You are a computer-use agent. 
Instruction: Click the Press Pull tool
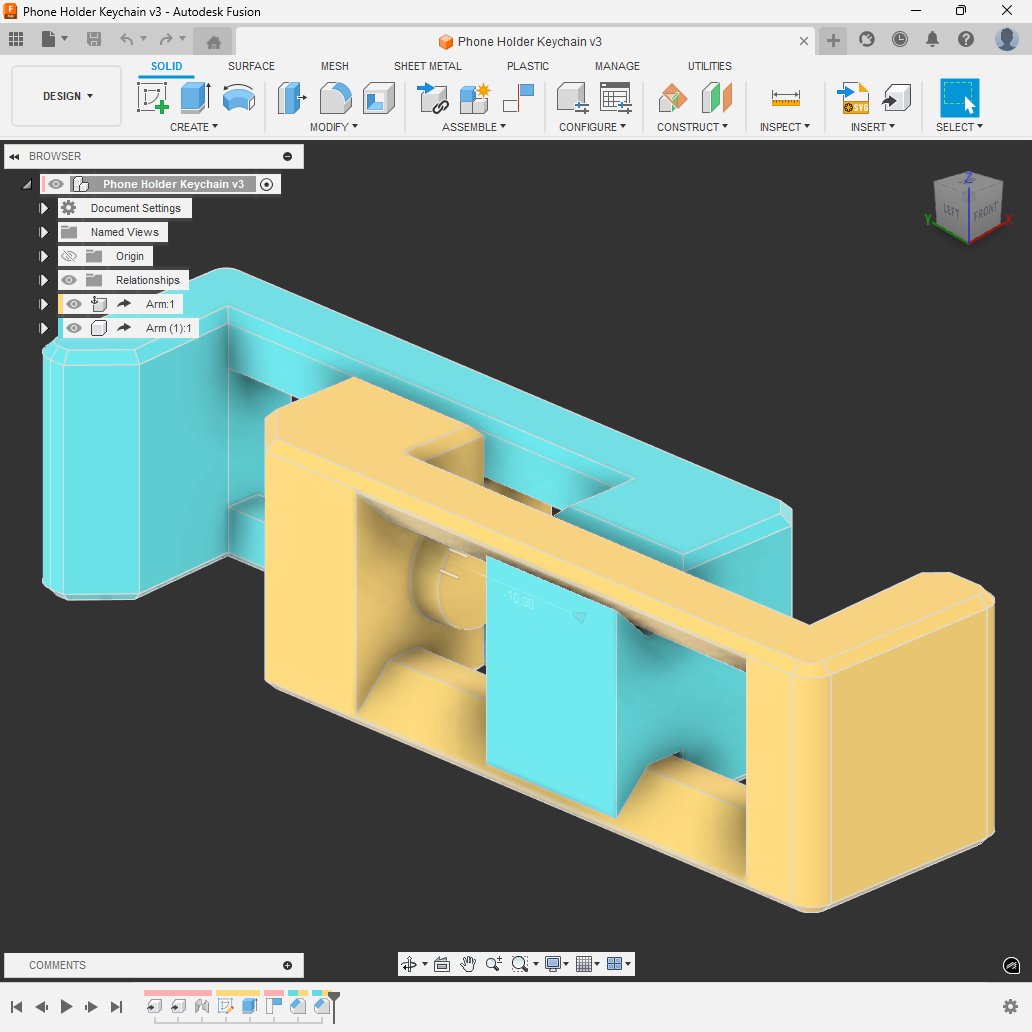tap(292, 98)
